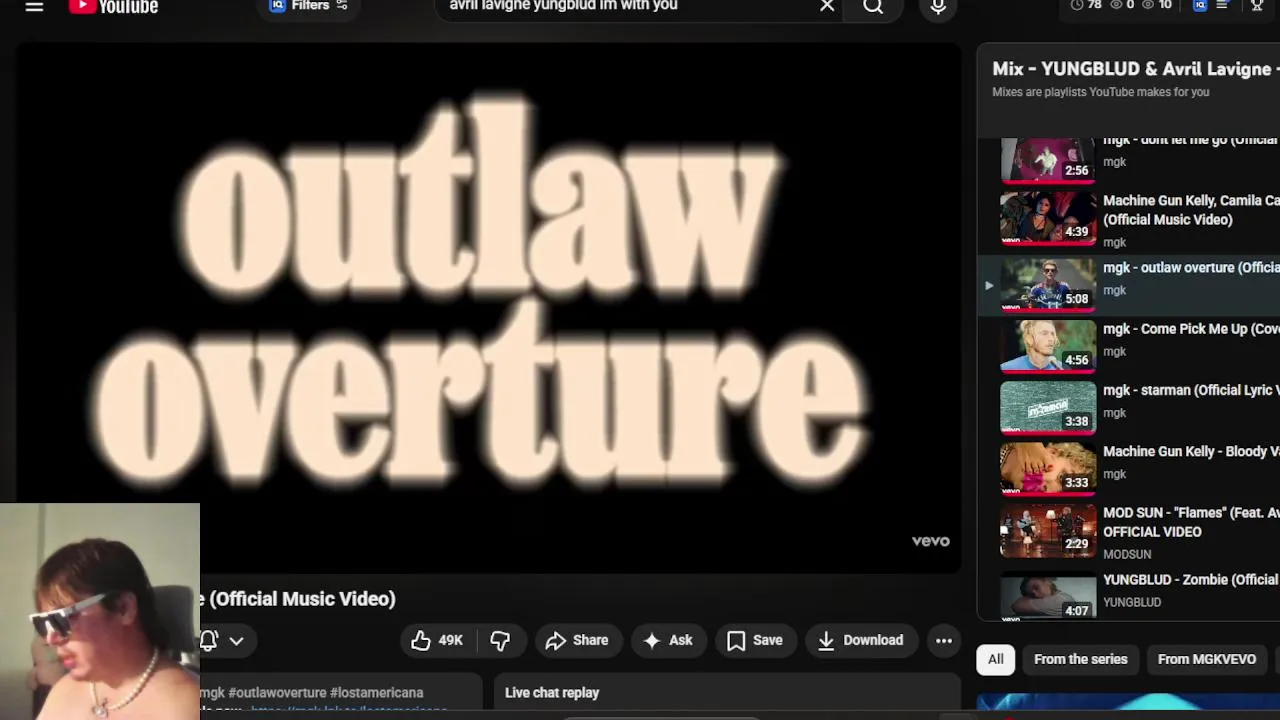
Task: Click the vevo logo in the video
Action: tap(930, 541)
